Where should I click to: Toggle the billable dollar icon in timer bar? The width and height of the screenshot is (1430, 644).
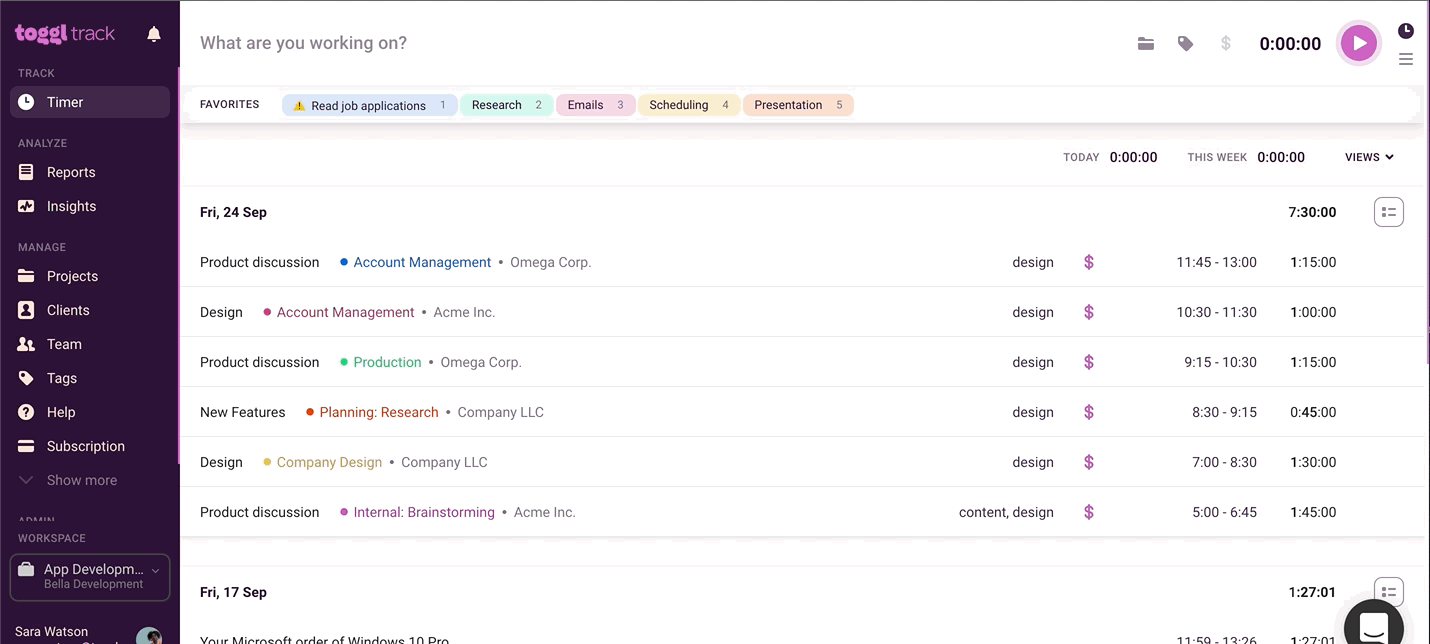click(x=1225, y=44)
